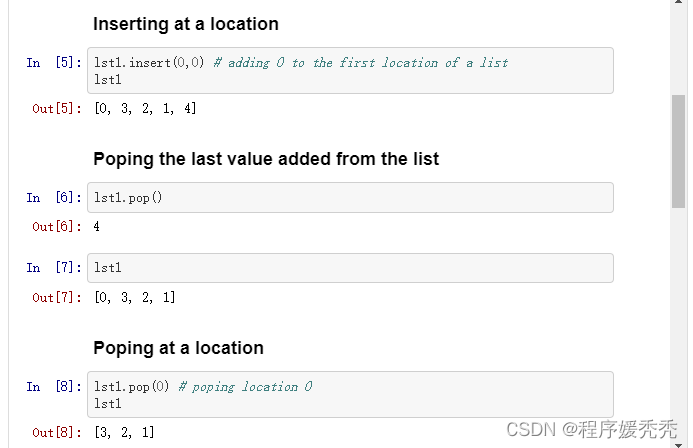Select the 'Poping the last value added' heading
This screenshot has width=693, height=448.
(266, 159)
